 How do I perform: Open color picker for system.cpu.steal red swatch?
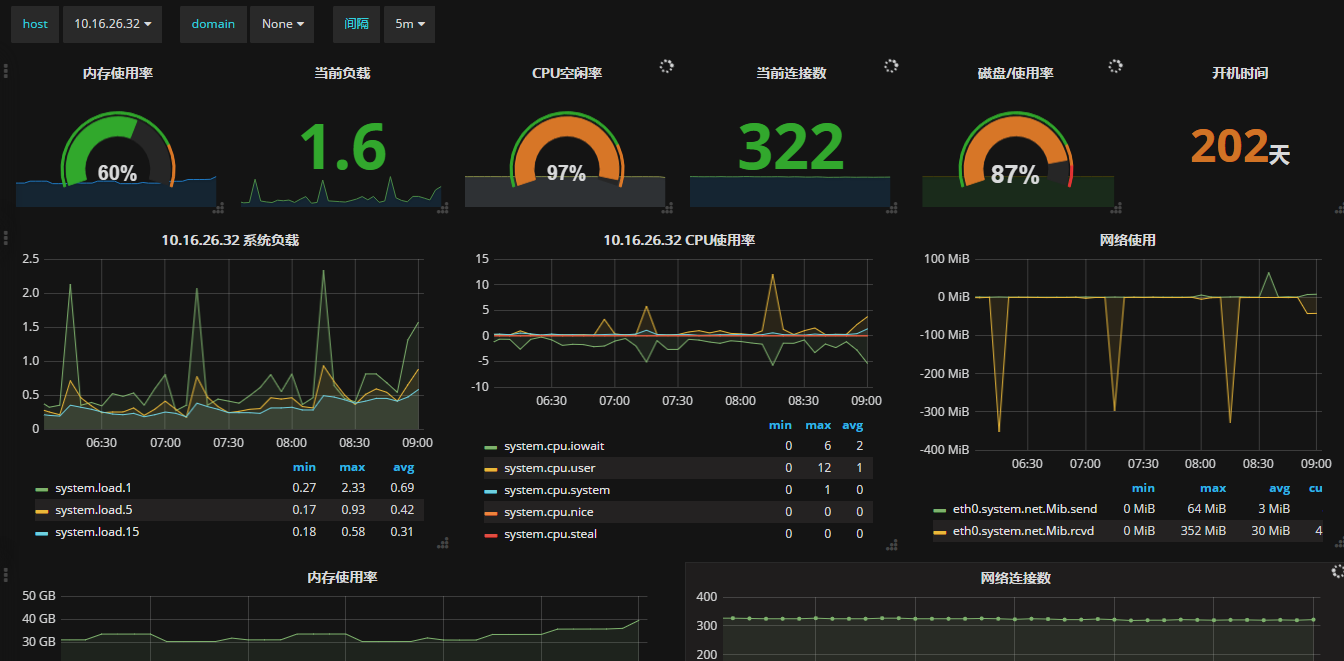pos(490,535)
